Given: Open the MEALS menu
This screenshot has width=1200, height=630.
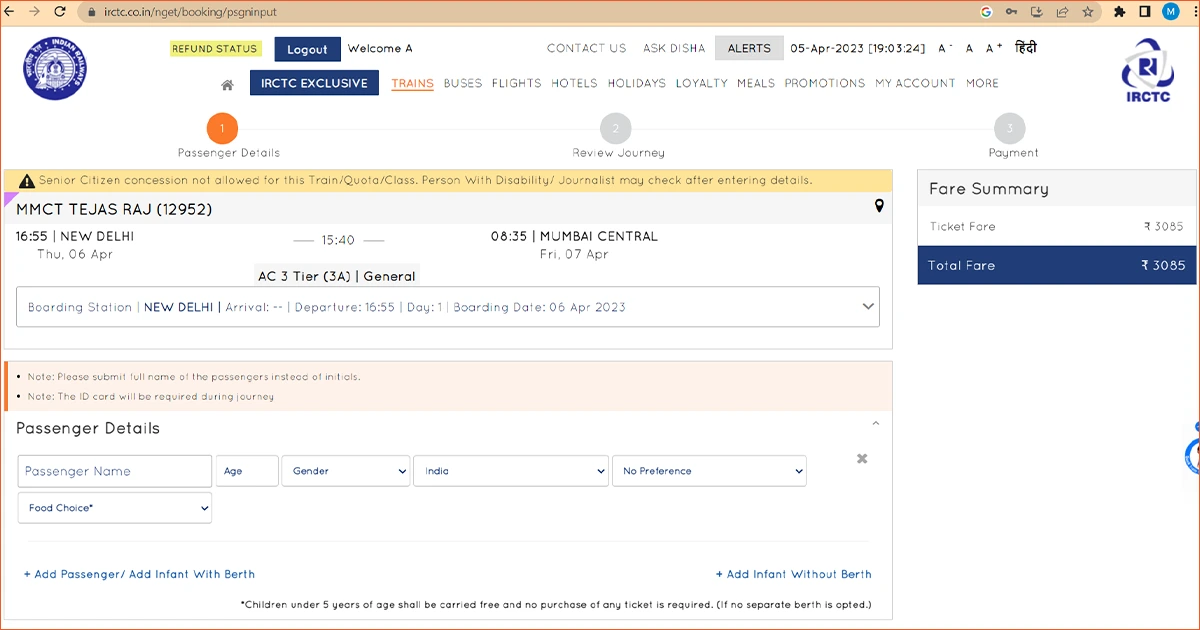Looking at the screenshot, I should click(x=756, y=83).
